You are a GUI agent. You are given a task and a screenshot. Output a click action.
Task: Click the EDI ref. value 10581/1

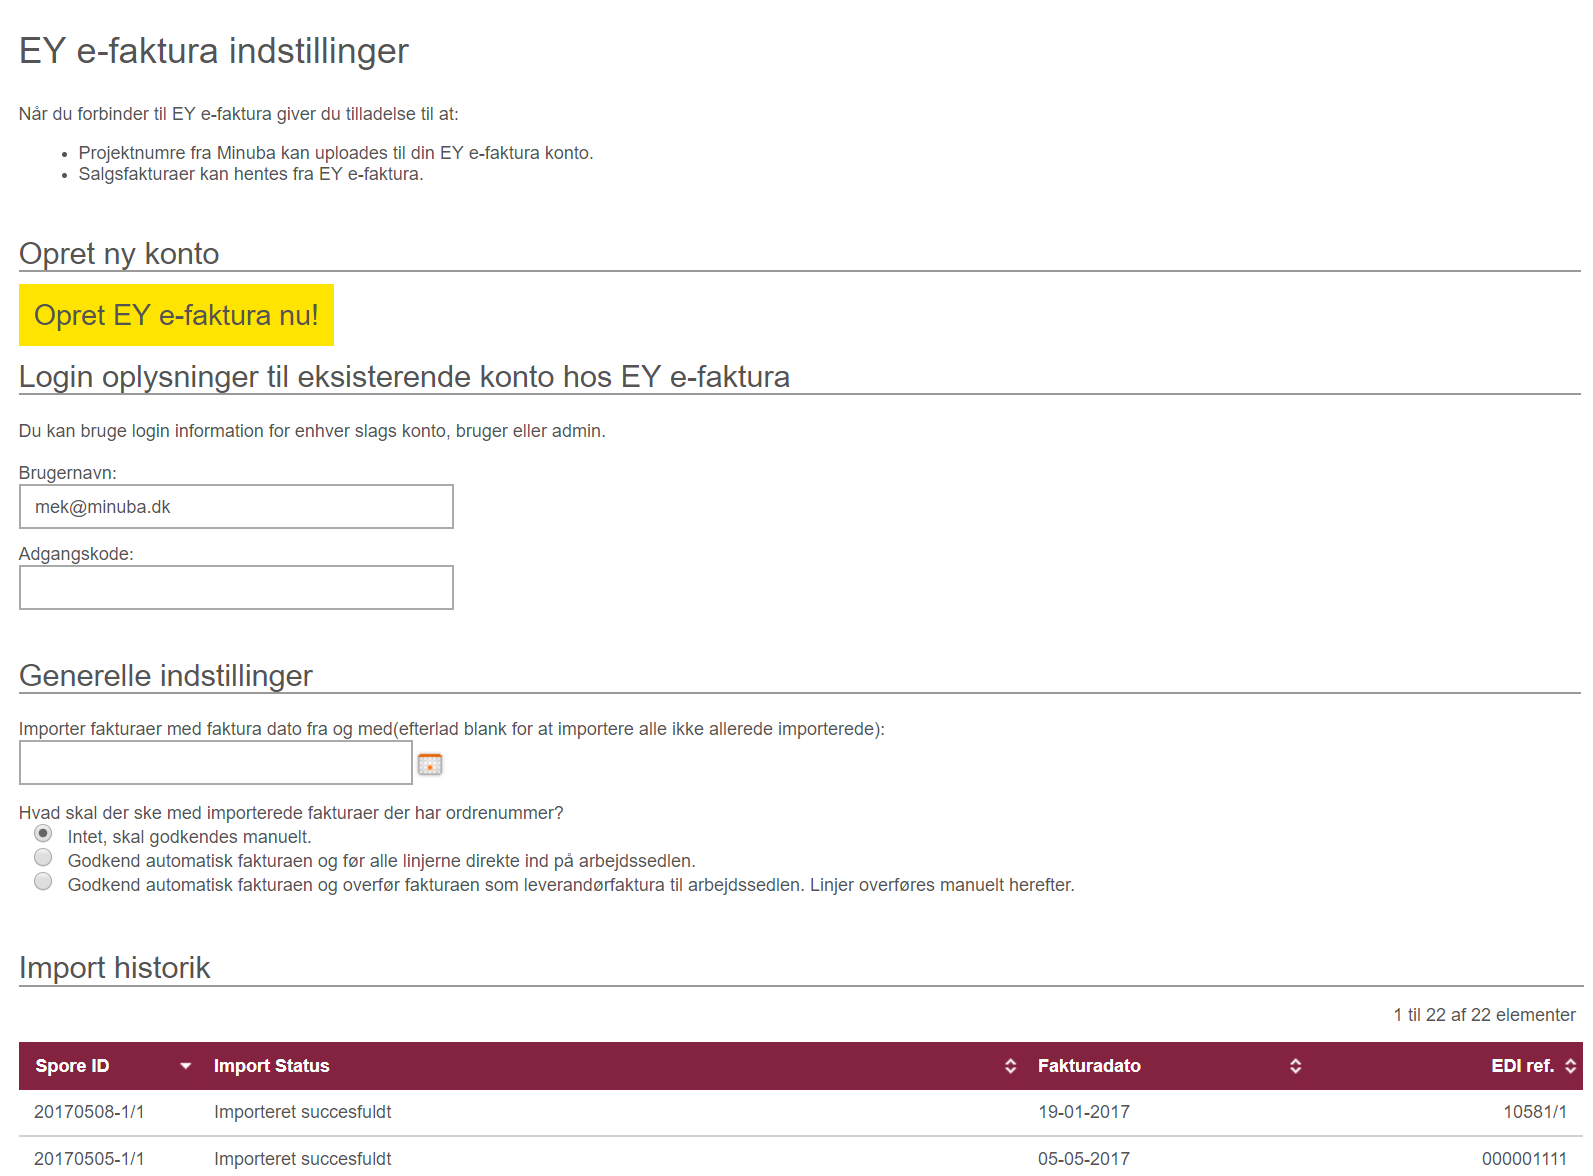(x=1535, y=1112)
